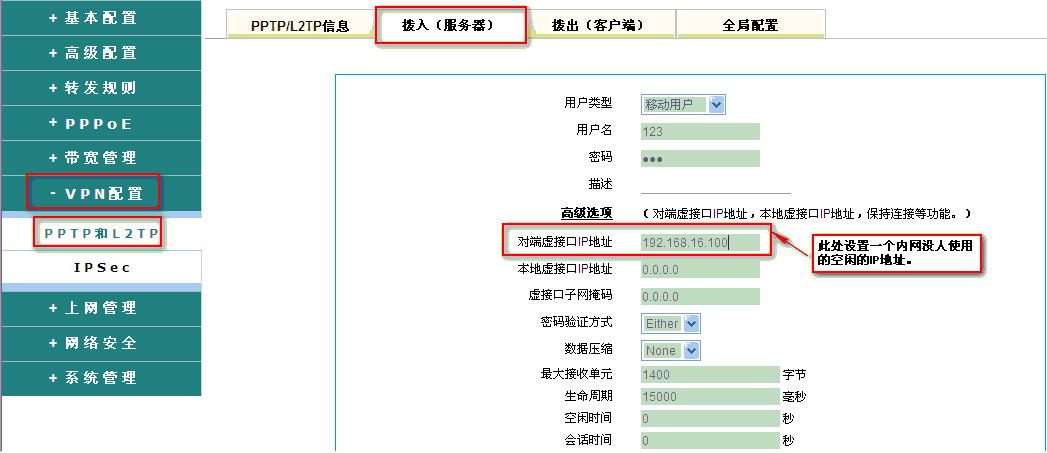Open the PPTP和L2TP submenu item
This screenshot has height=453, width=1047.
pos(100,232)
